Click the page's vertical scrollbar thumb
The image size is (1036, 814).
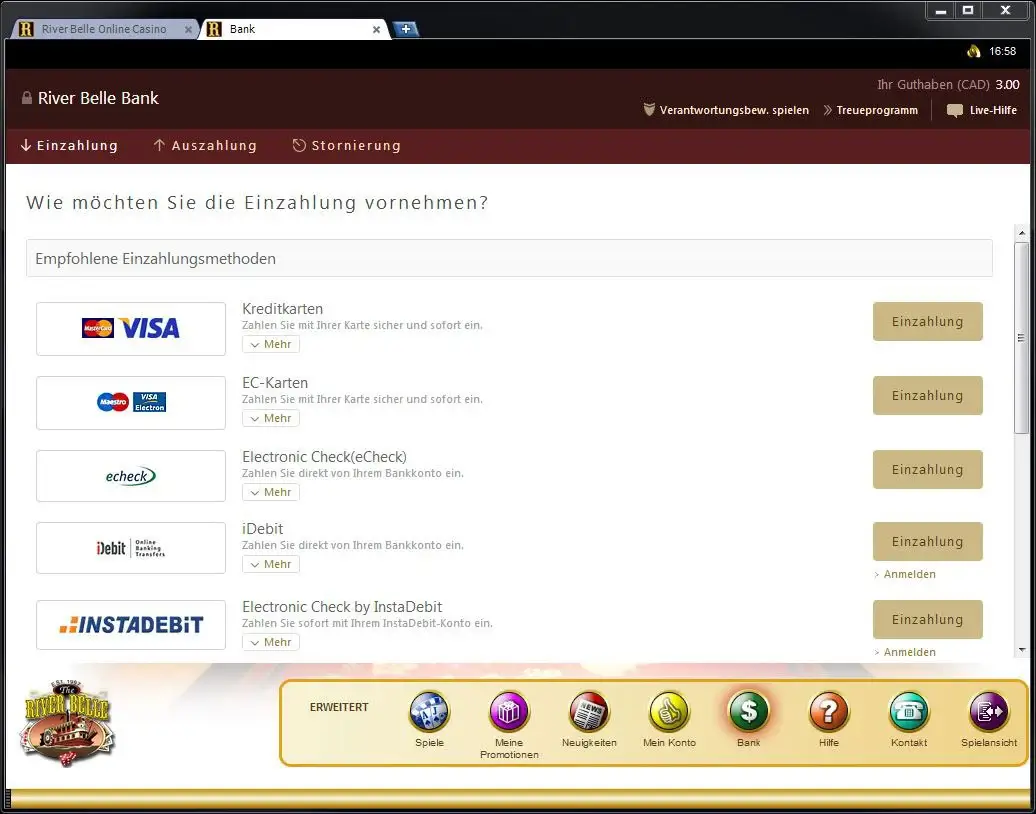point(1021,337)
